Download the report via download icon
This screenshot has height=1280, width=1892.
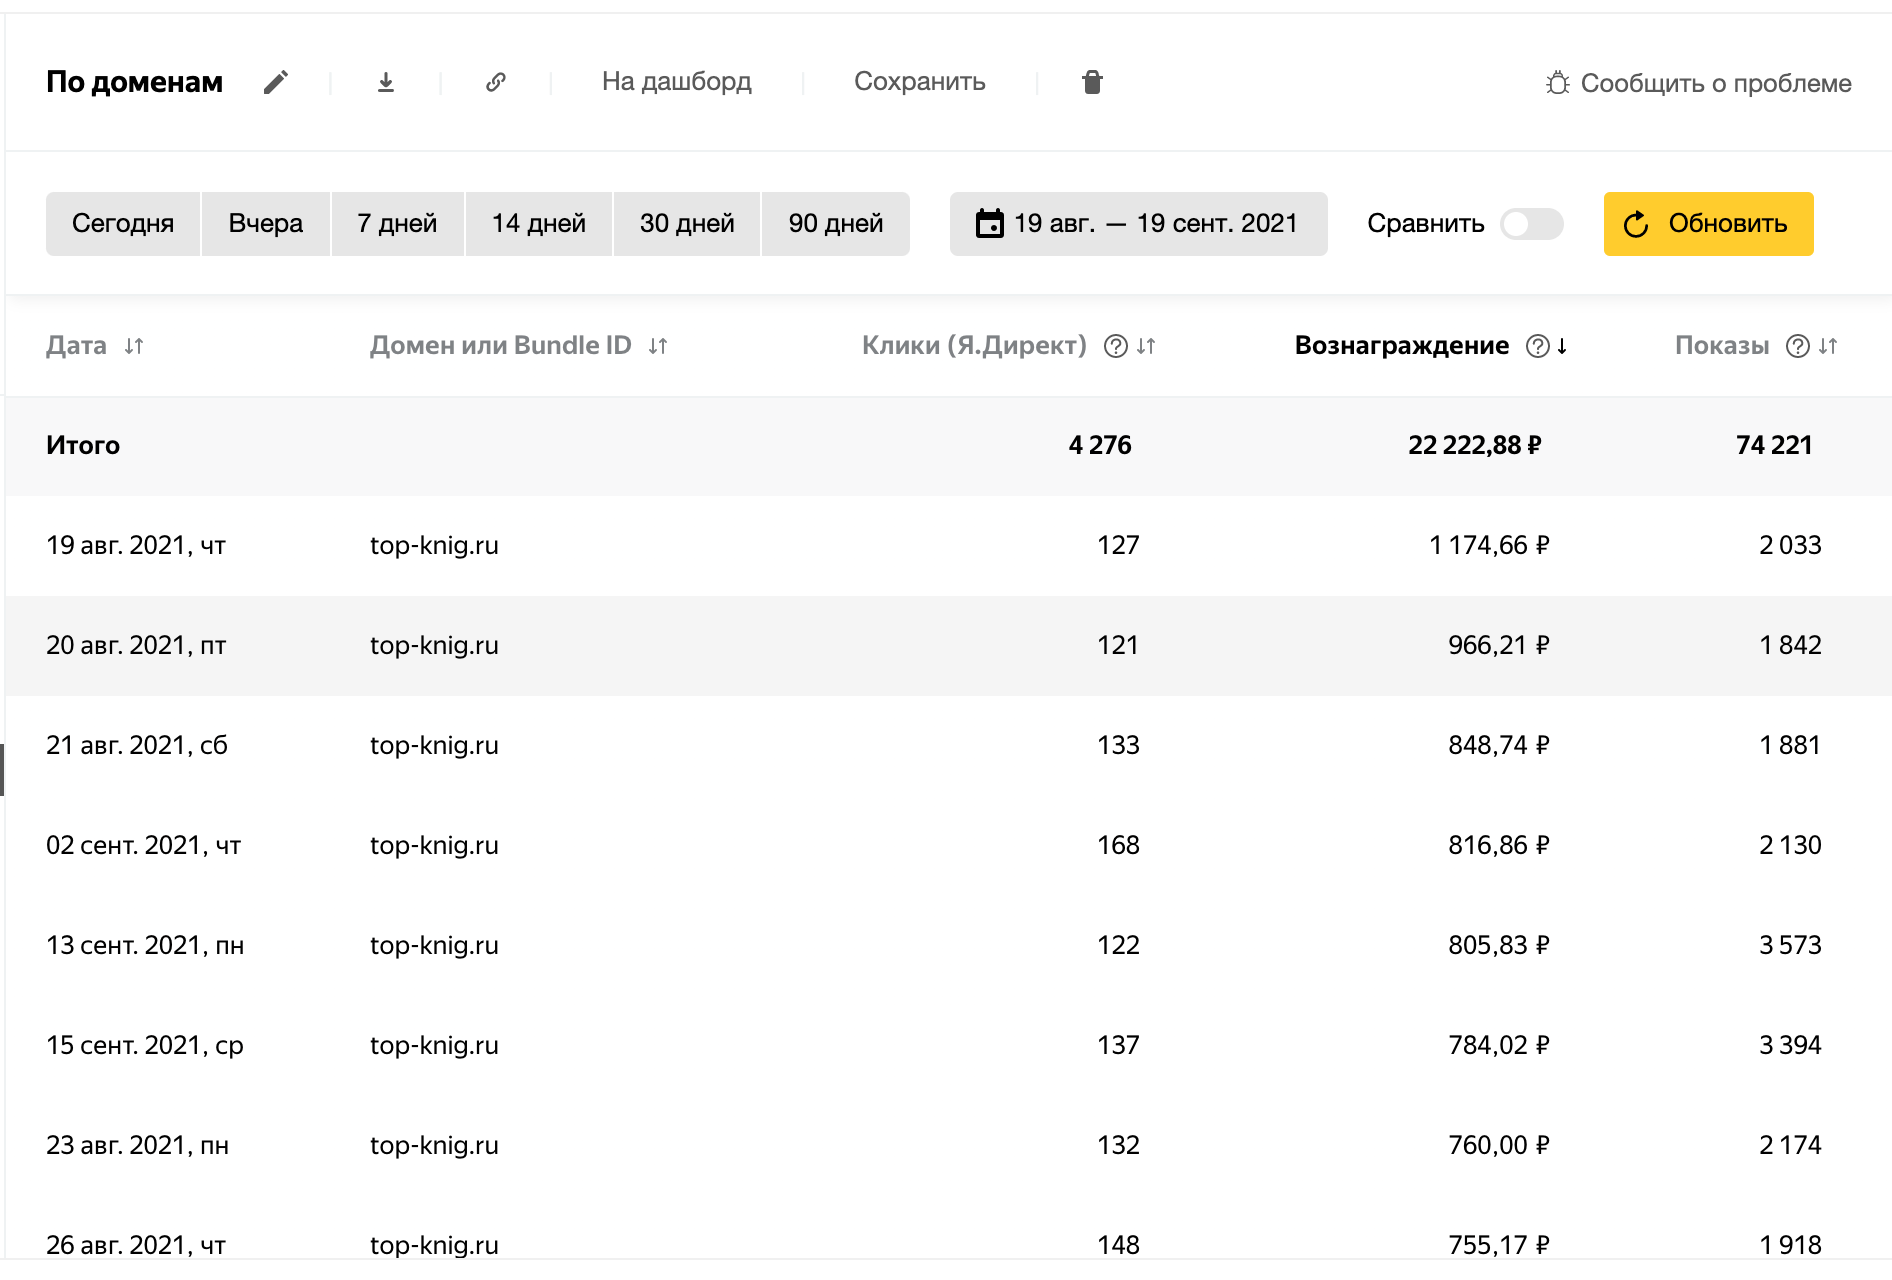pos(386,82)
